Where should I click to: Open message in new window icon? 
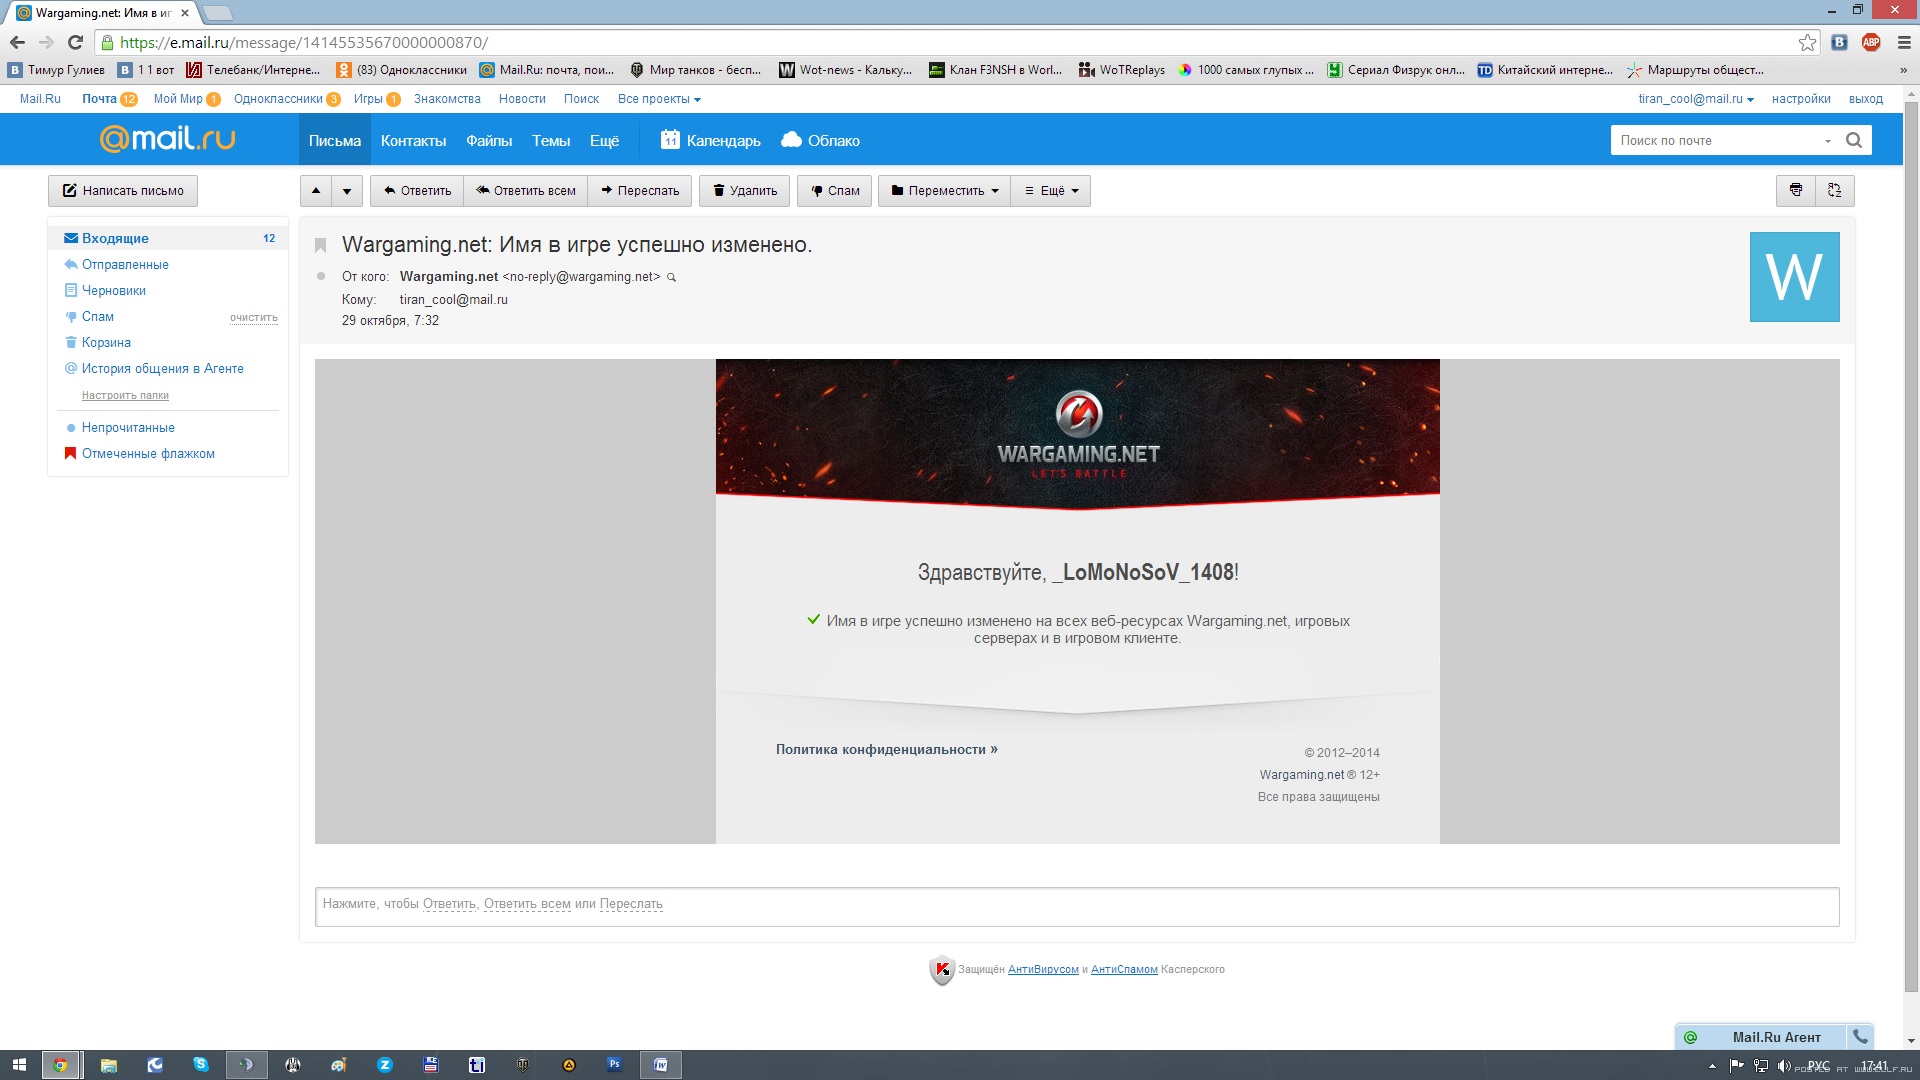1835,190
